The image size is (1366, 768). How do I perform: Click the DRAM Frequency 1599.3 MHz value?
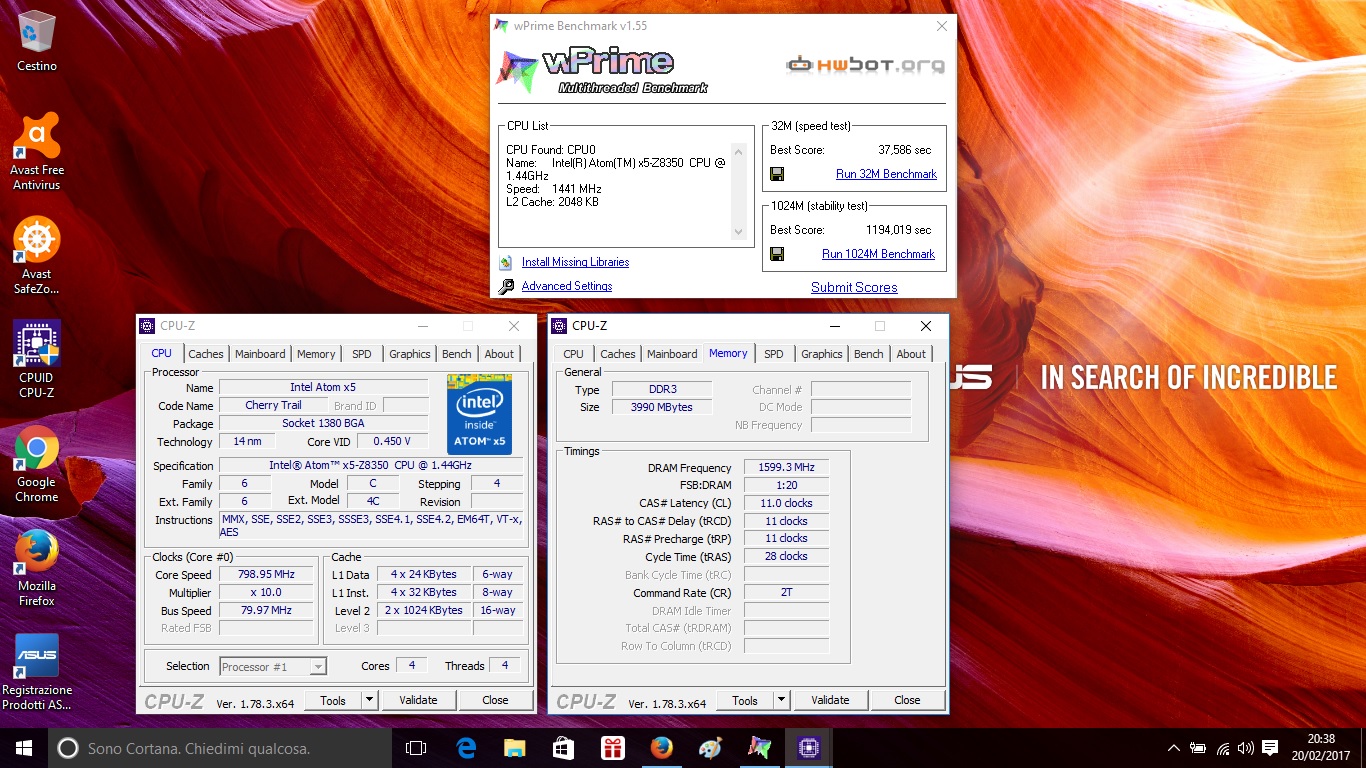(x=786, y=468)
